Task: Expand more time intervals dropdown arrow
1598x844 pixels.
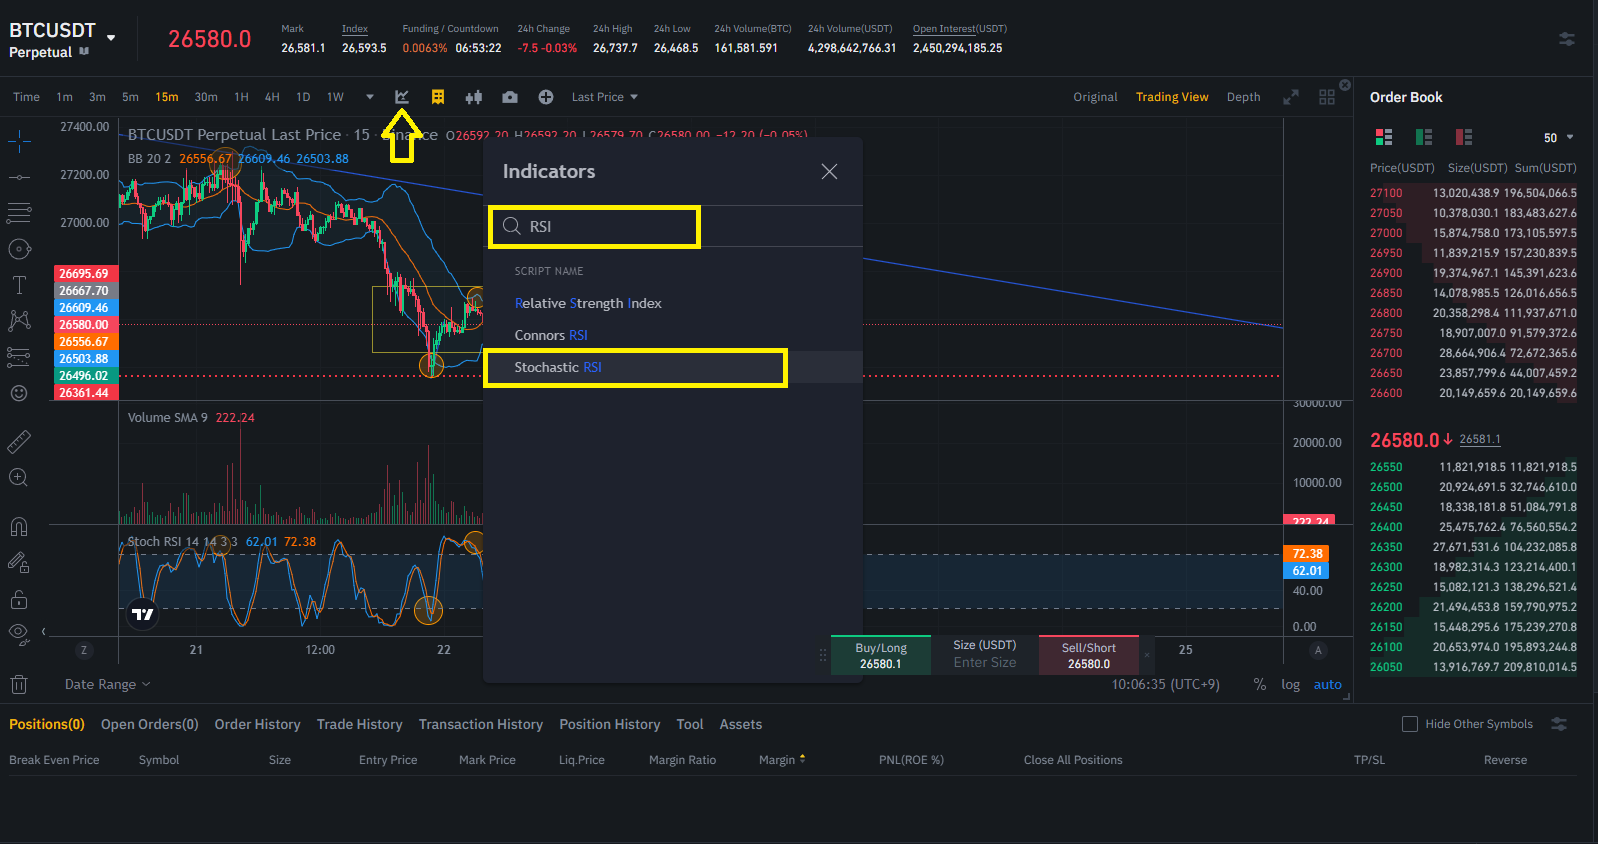Action: click(x=370, y=97)
